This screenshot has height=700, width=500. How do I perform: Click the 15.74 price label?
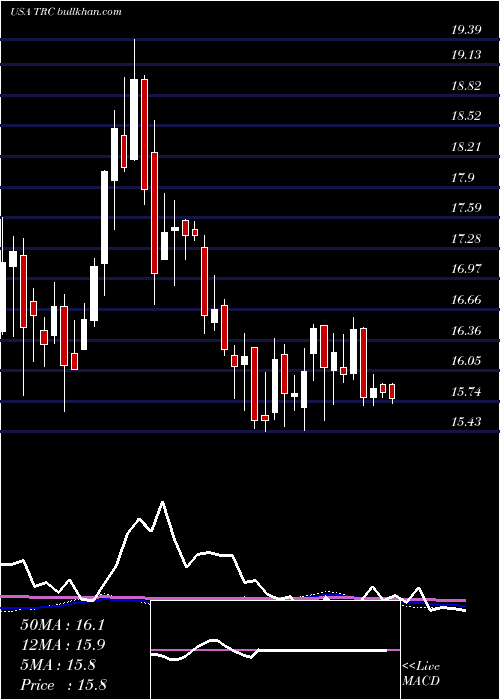pyautogui.click(x=466, y=392)
